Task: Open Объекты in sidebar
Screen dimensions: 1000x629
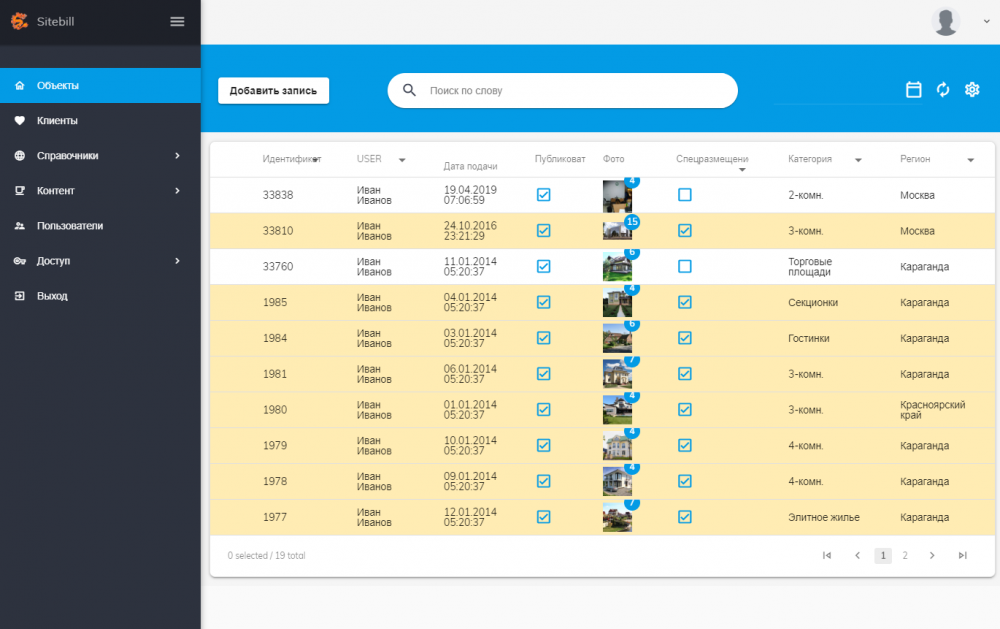Action: [x=100, y=85]
